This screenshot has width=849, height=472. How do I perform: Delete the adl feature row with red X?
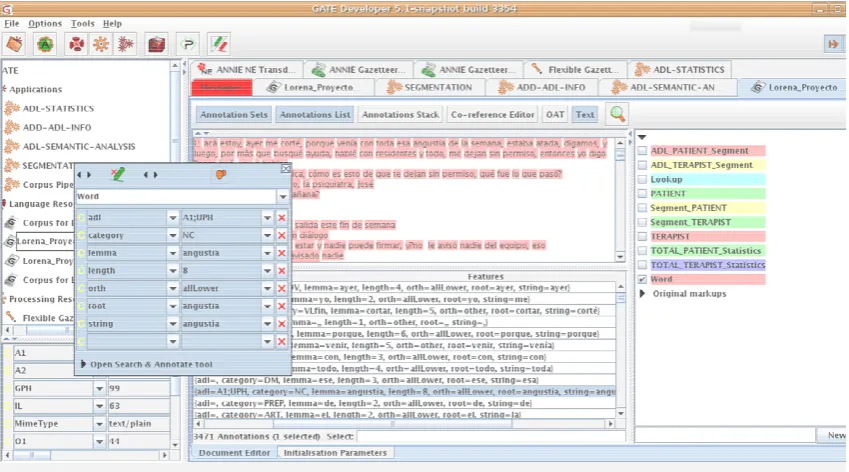(282, 218)
